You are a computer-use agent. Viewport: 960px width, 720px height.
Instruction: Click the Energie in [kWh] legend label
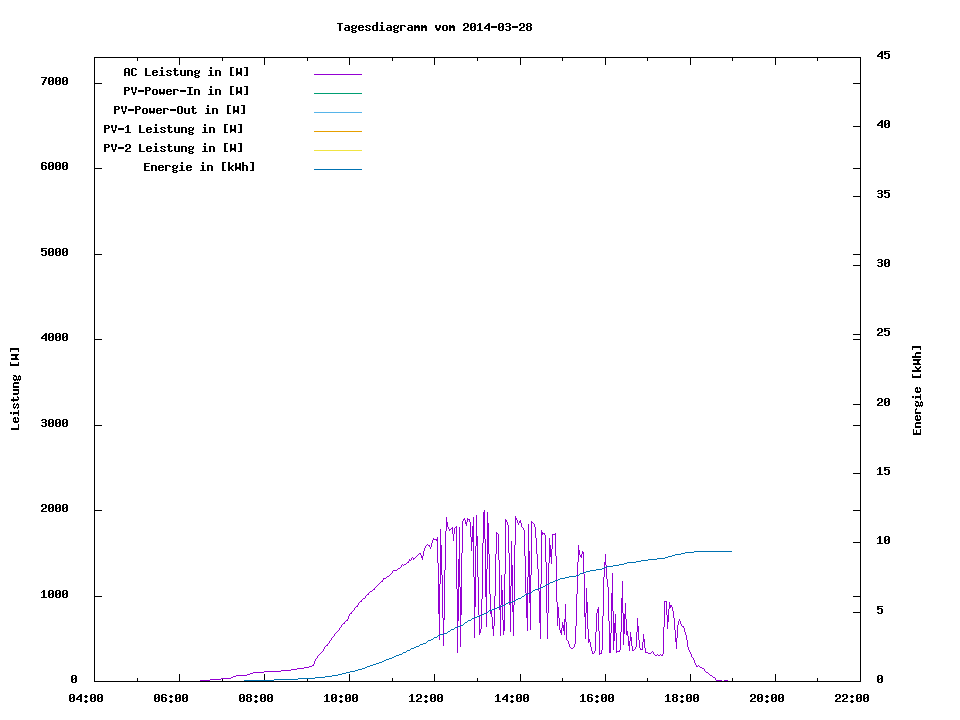199,167
